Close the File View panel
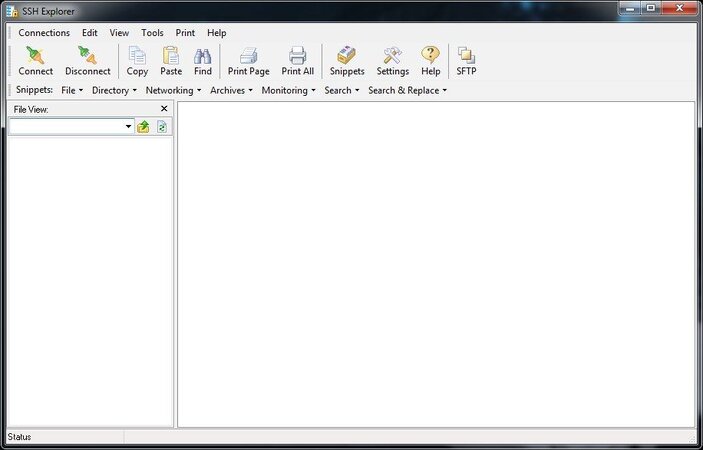The image size is (703, 450). pyautogui.click(x=164, y=108)
